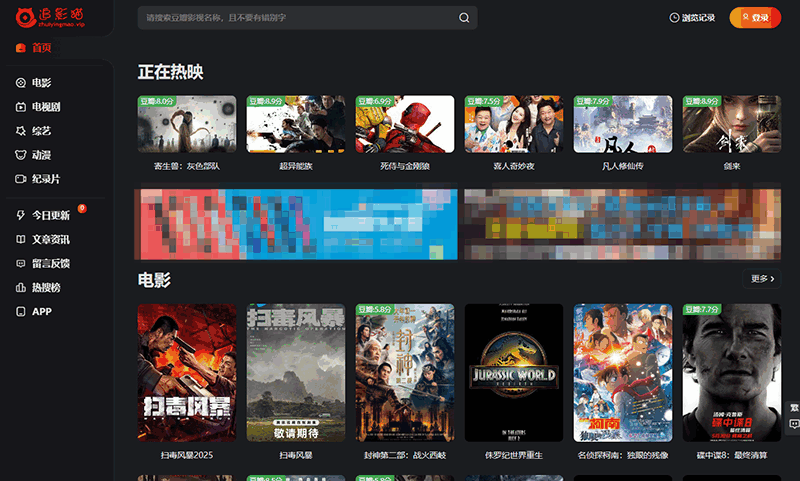Click the 综艺 variety icon

[x=21, y=131]
